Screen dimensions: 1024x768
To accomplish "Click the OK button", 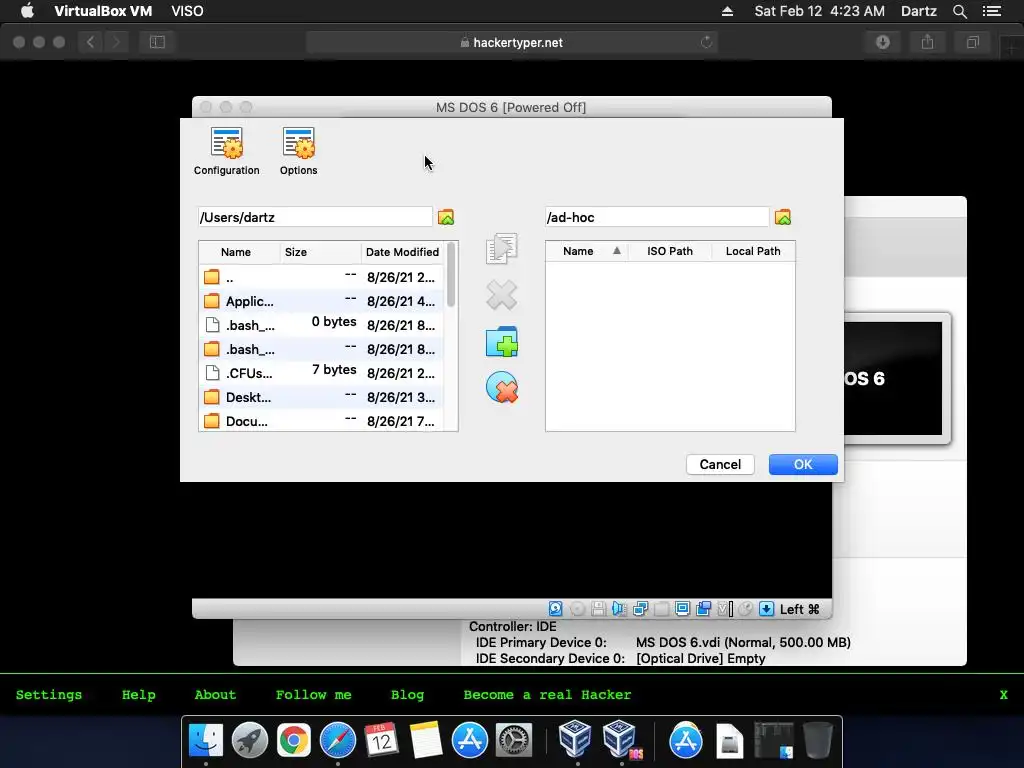I will point(803,464).
